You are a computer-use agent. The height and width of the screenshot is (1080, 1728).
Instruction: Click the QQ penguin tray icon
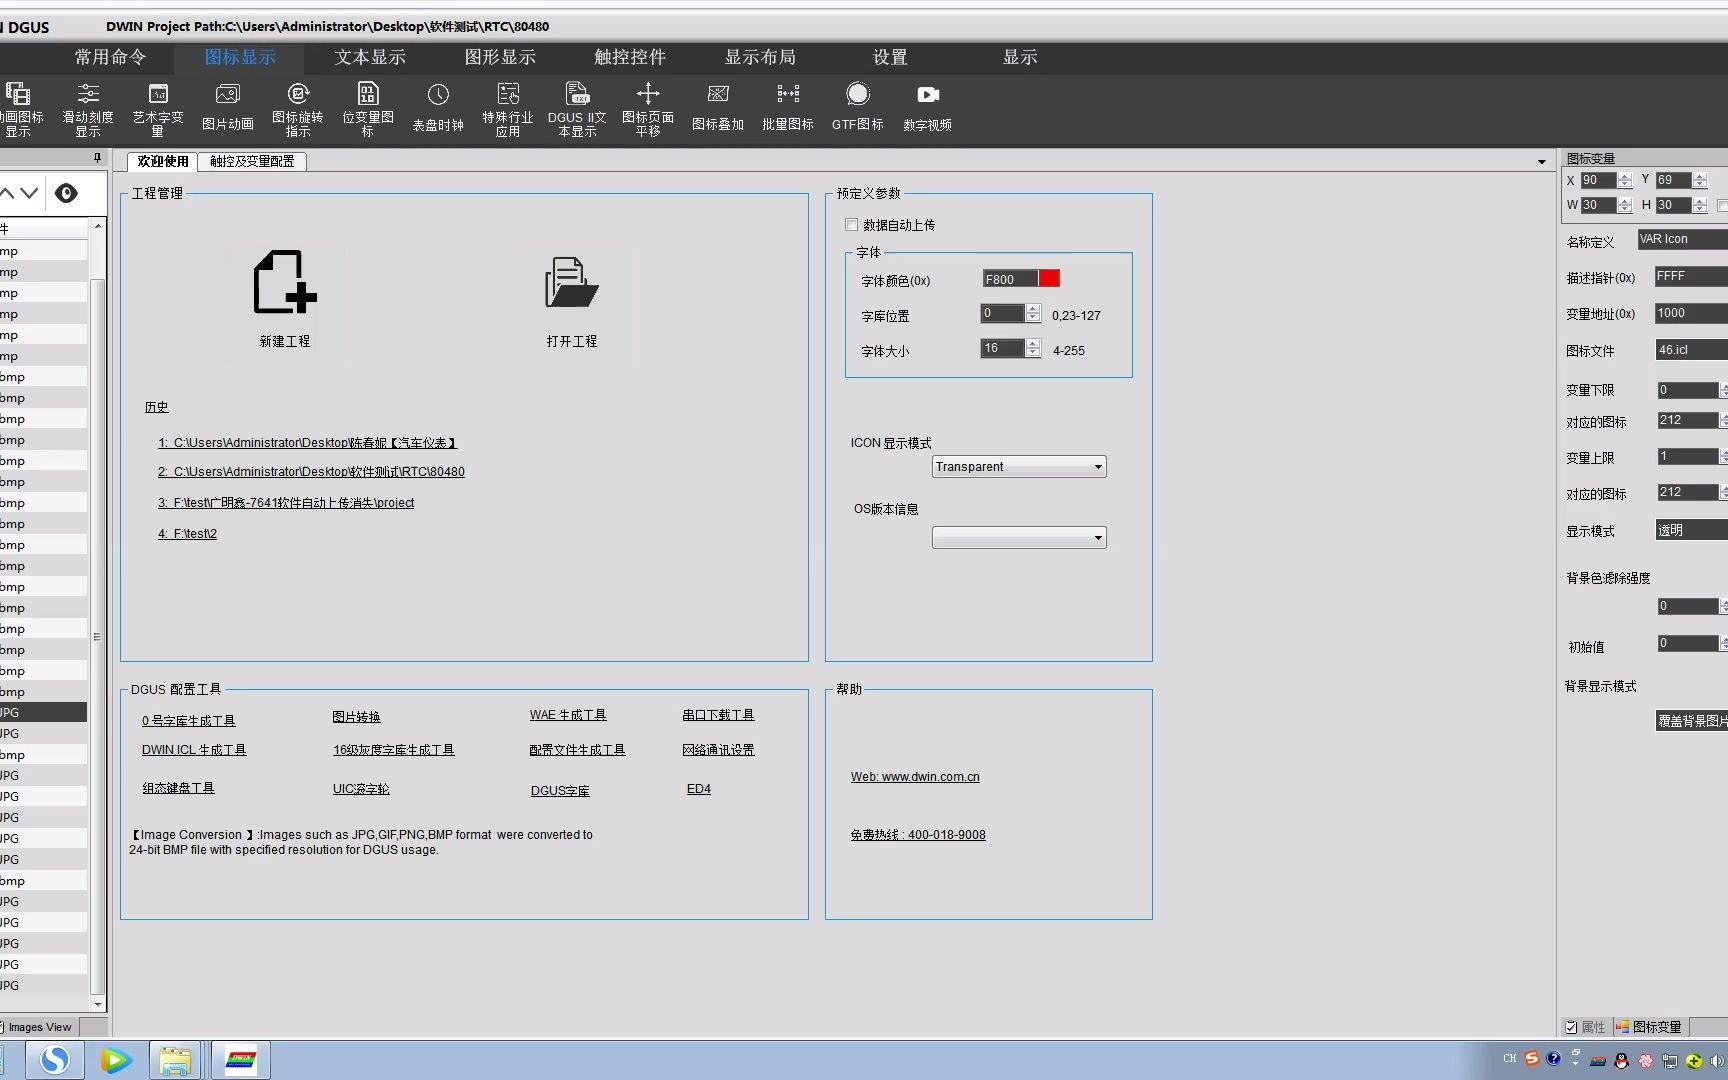click(1621, 1061)
